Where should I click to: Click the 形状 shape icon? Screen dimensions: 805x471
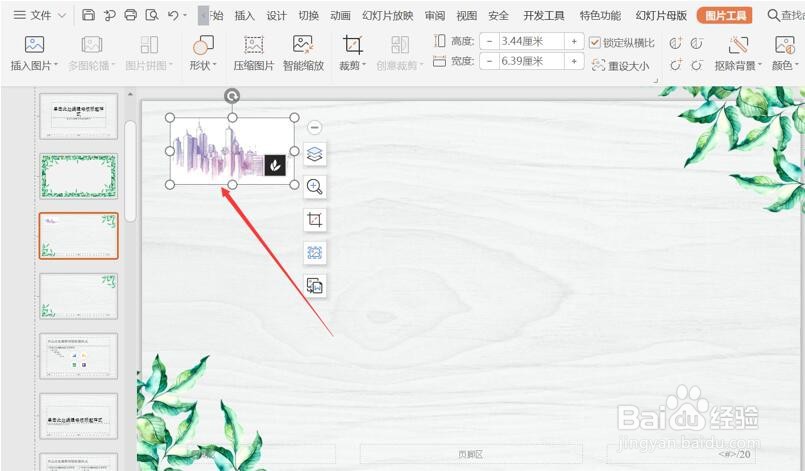tap(203, 45)
